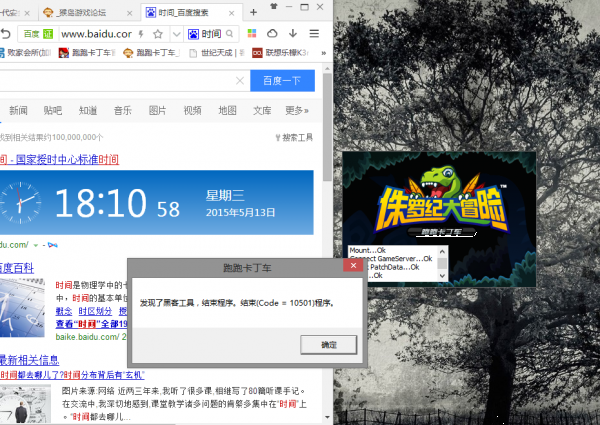Click the news article thumbnail with man
Screen dimensions: 600x425
pyautogui.click(x=25, y=404)
